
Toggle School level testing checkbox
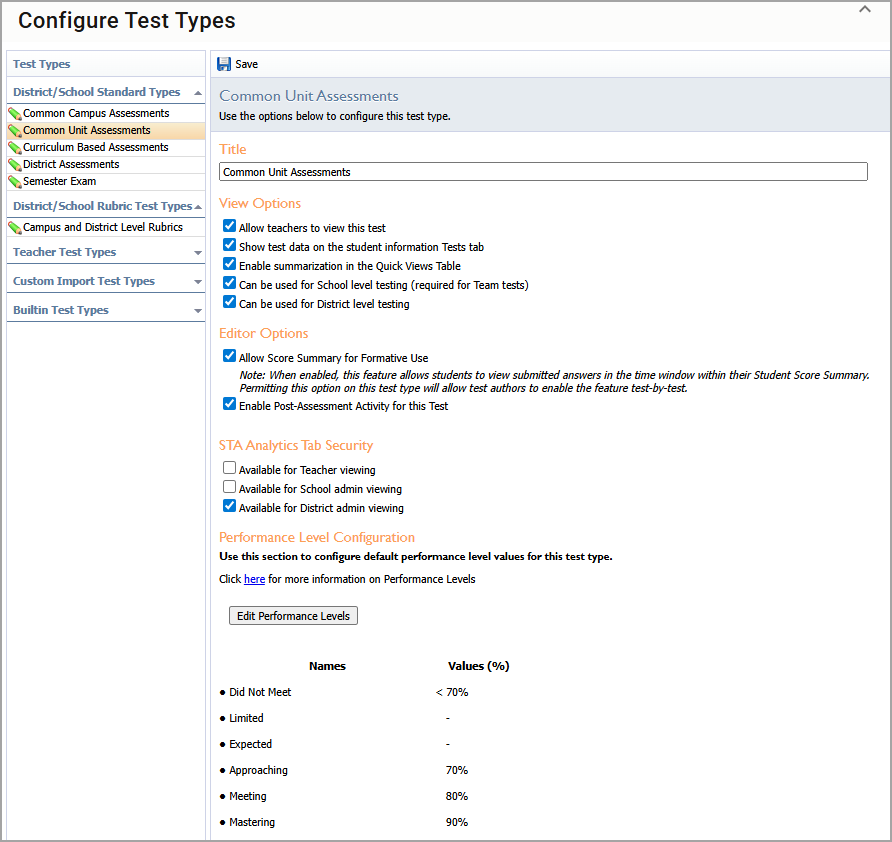229,283
